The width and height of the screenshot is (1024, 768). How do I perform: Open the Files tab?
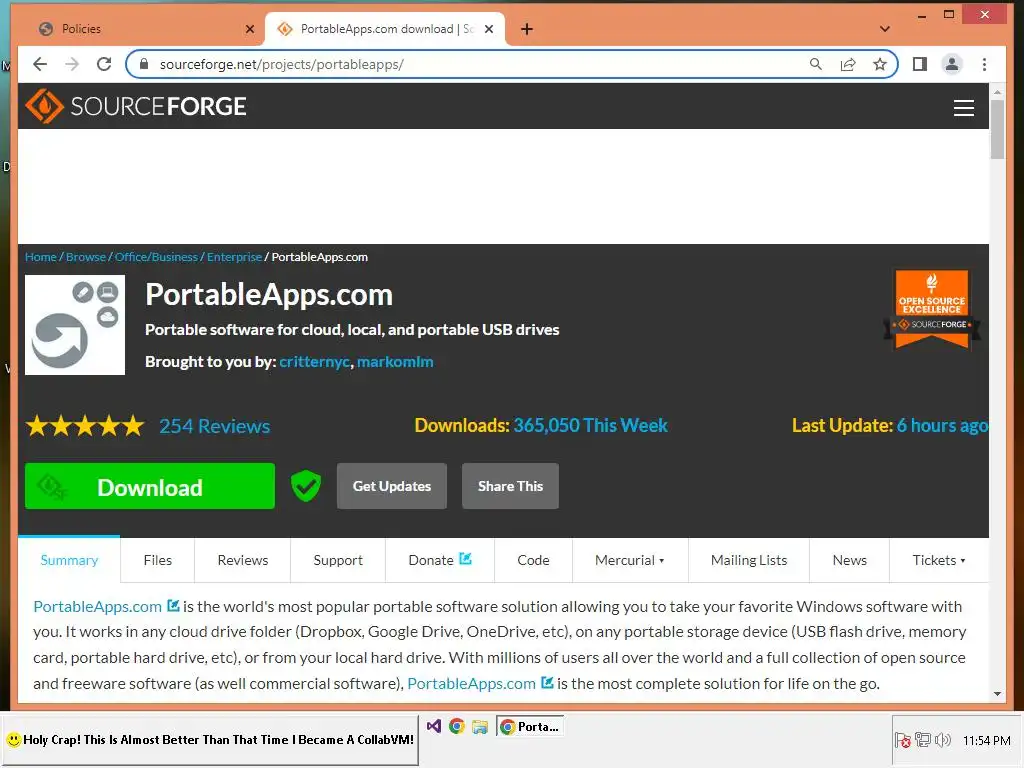tap(157, 560)
